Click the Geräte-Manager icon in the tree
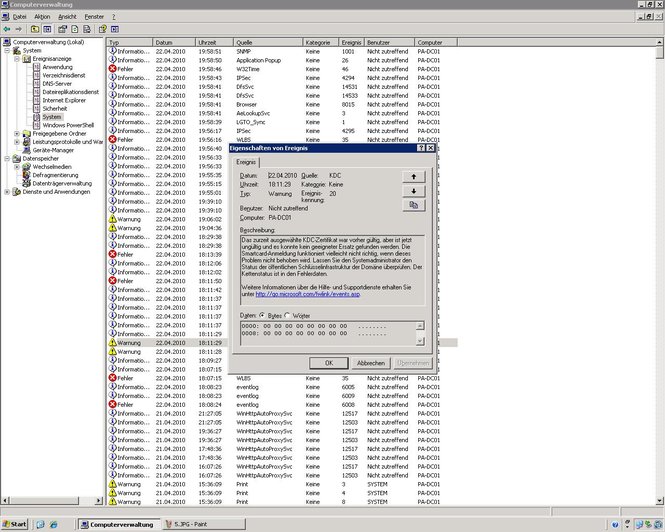This screenshot has width=665, height=532. coord(26,150)
